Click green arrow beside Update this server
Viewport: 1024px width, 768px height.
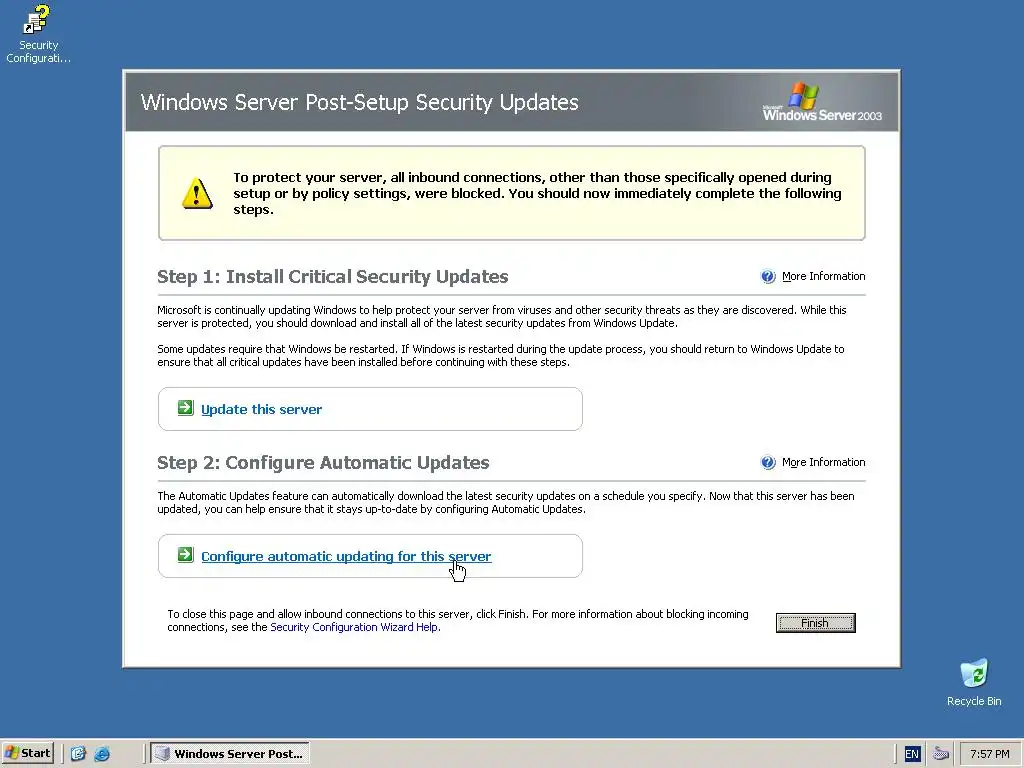click(185, 408)
